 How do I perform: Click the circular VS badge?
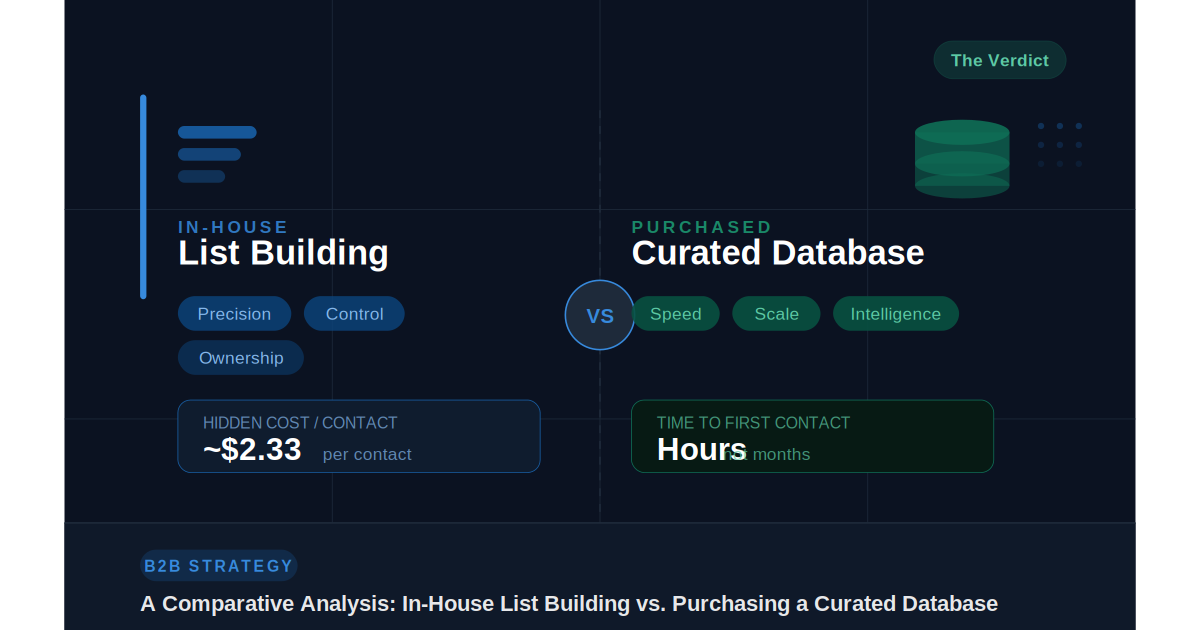[600, 315]
